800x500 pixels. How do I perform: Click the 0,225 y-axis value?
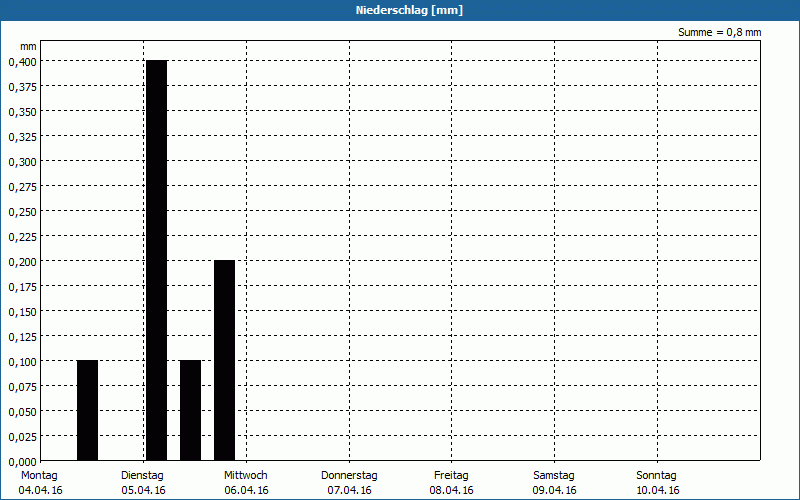pos(22,237)
